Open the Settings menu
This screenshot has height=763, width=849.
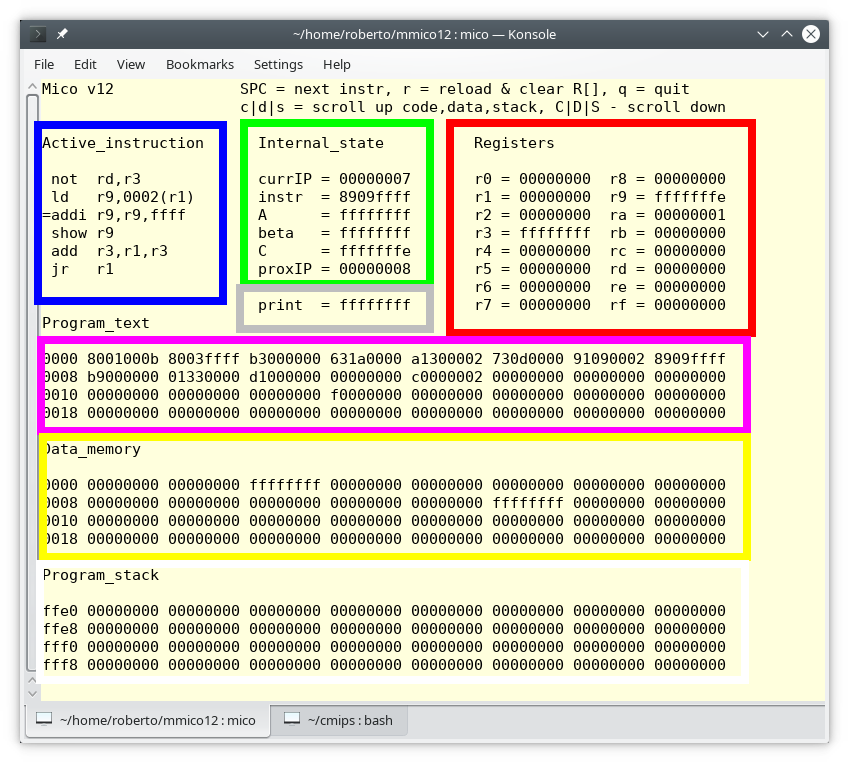coord(278,64)
